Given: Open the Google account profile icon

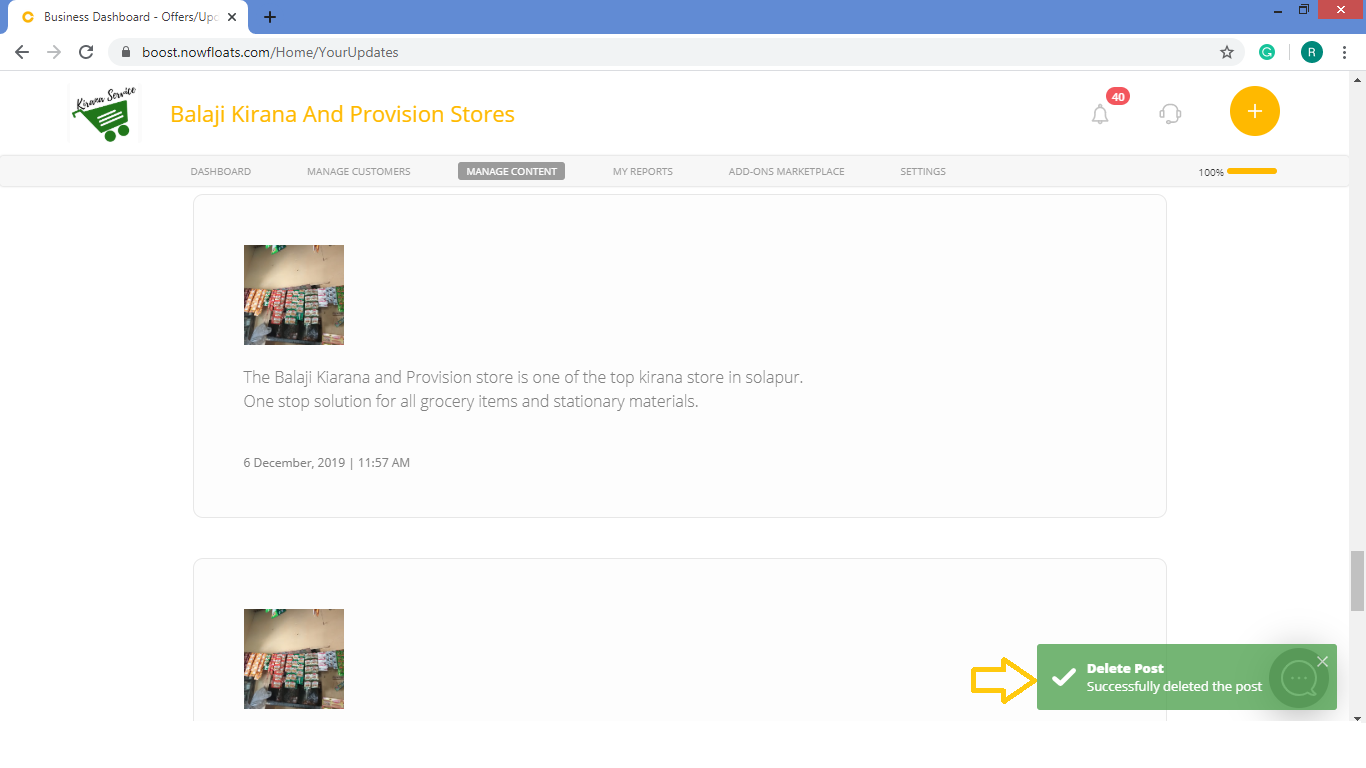Looking at the screenshot, I should click(x=1311, y=50).
